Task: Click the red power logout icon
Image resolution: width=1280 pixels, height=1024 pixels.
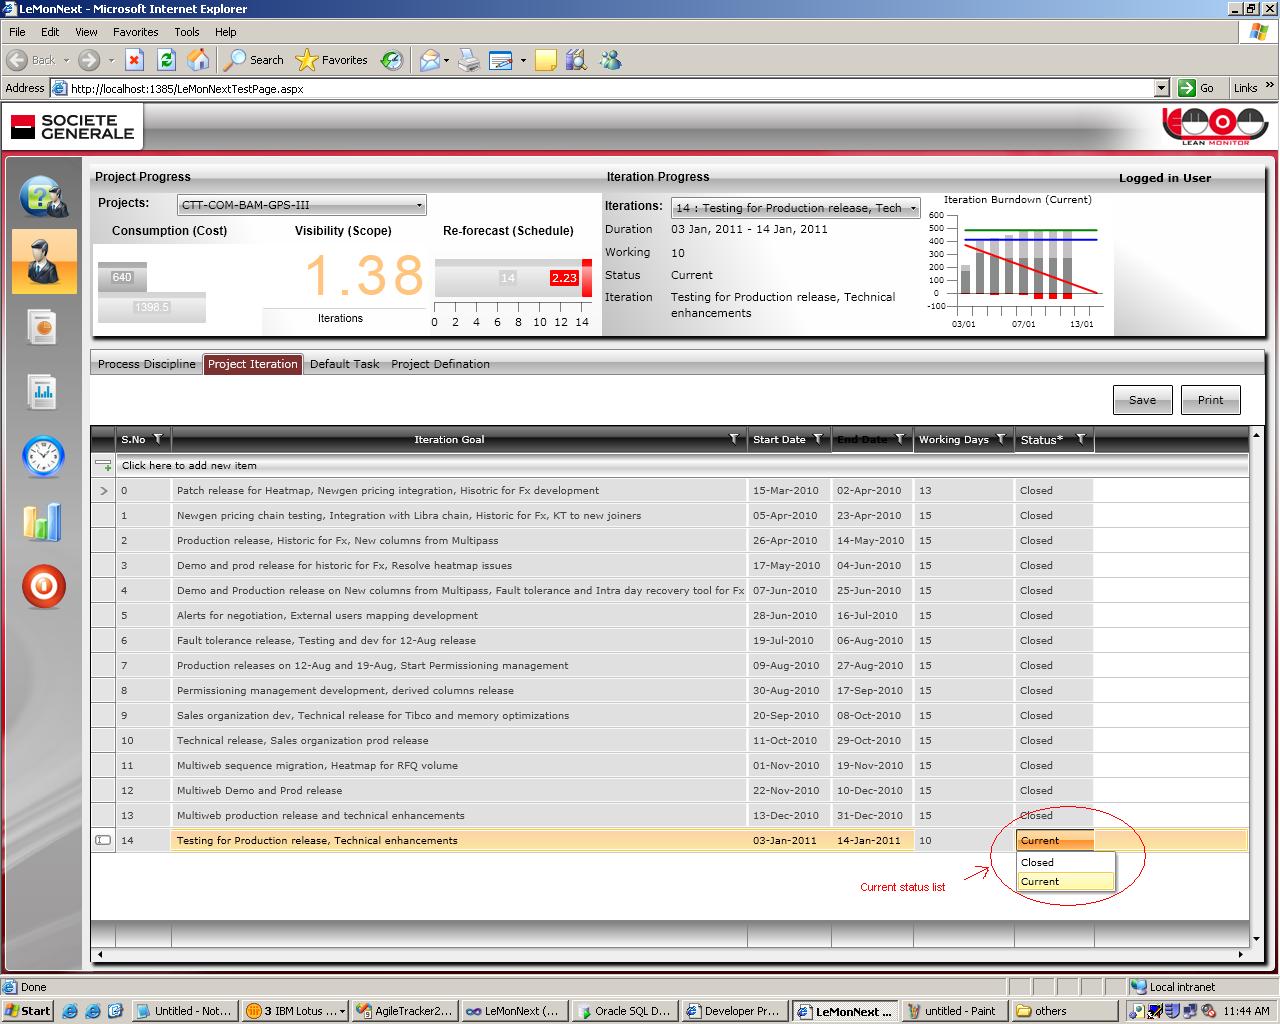Action: tap(43, 587)
